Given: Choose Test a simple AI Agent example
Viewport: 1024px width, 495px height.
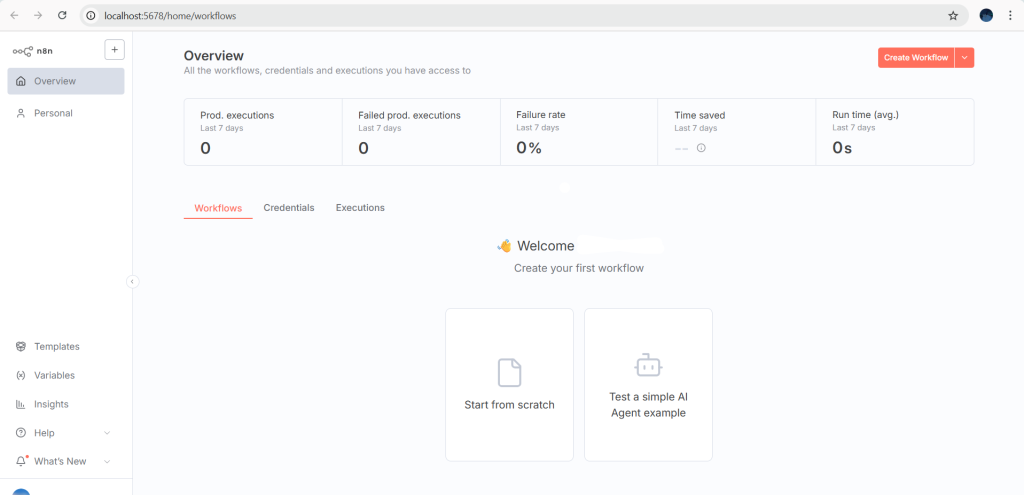Looking at the screenshot, I should (648, 385).
